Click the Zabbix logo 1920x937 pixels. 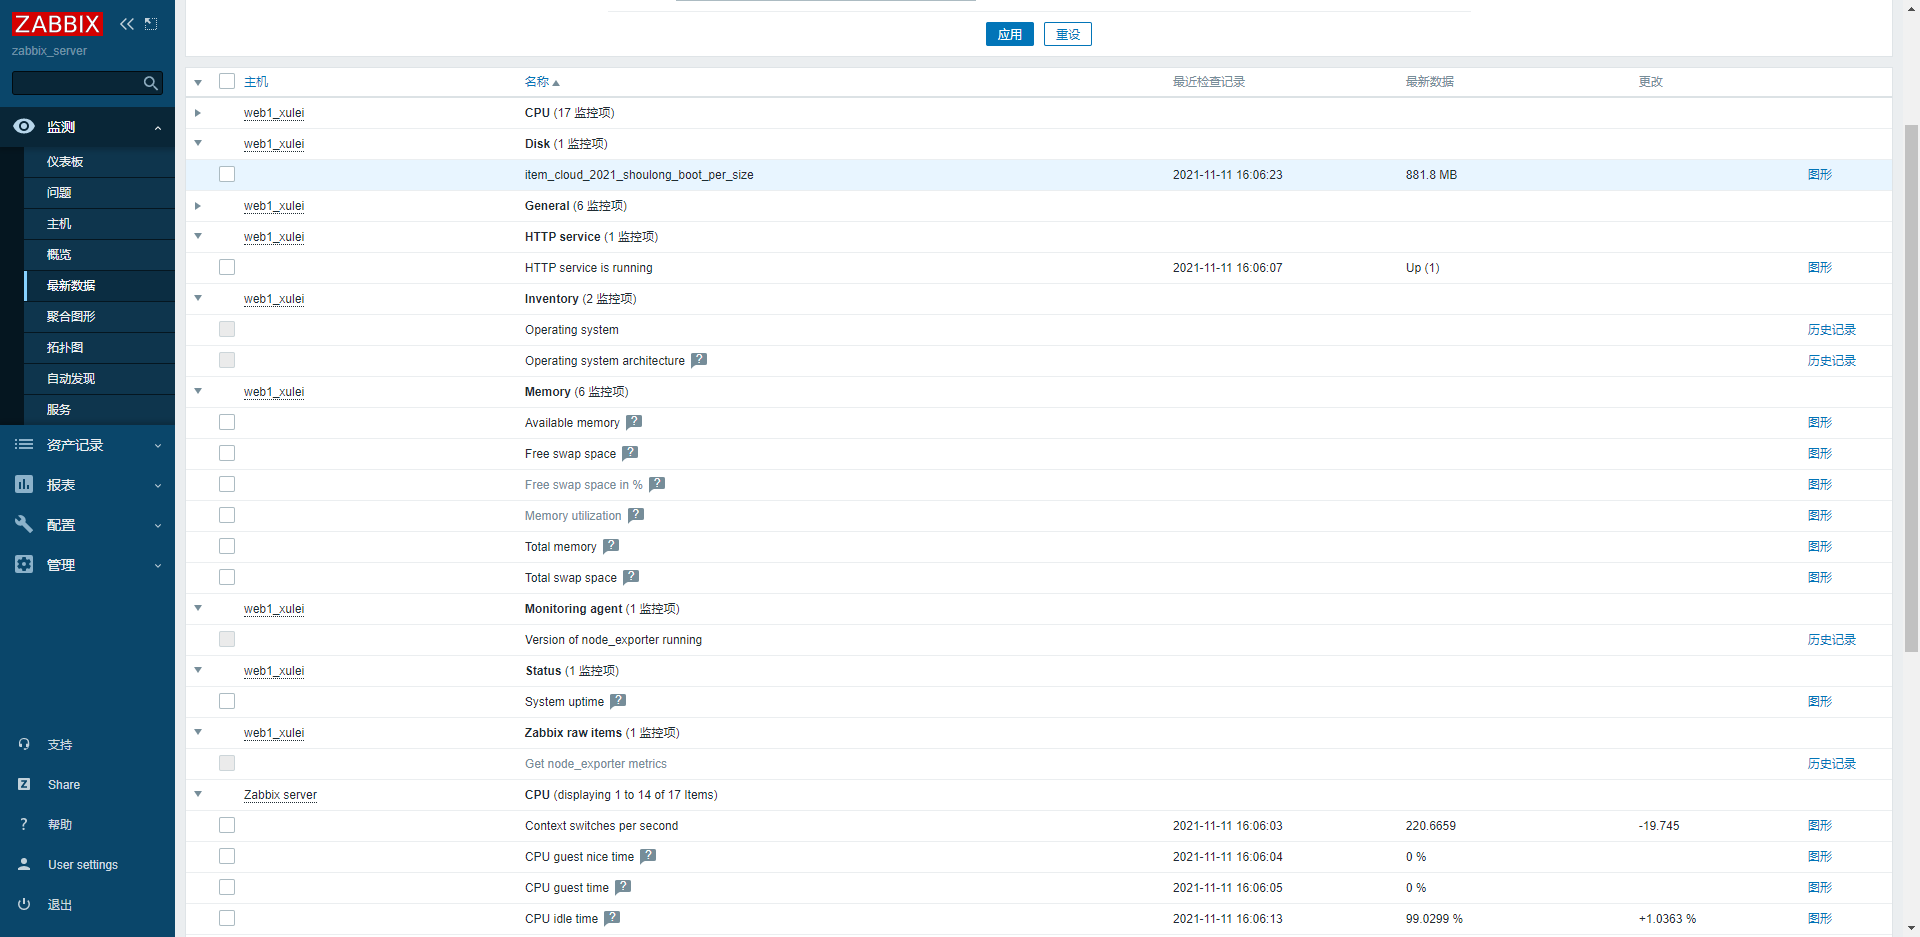pyautogui.click(x=57, y=24)
